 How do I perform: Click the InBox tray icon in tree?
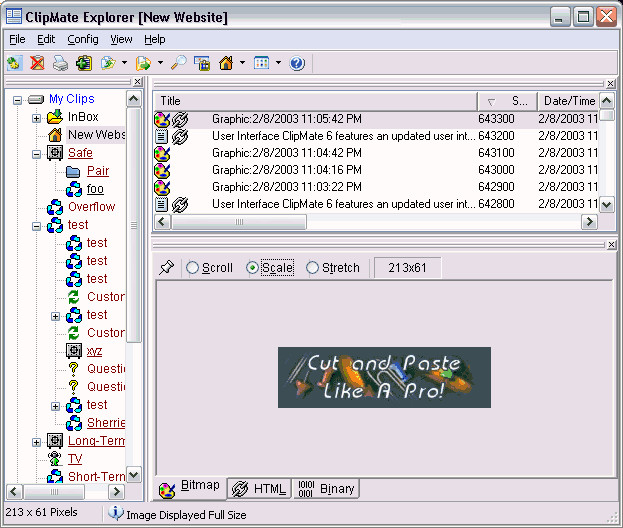coord(55,117)
